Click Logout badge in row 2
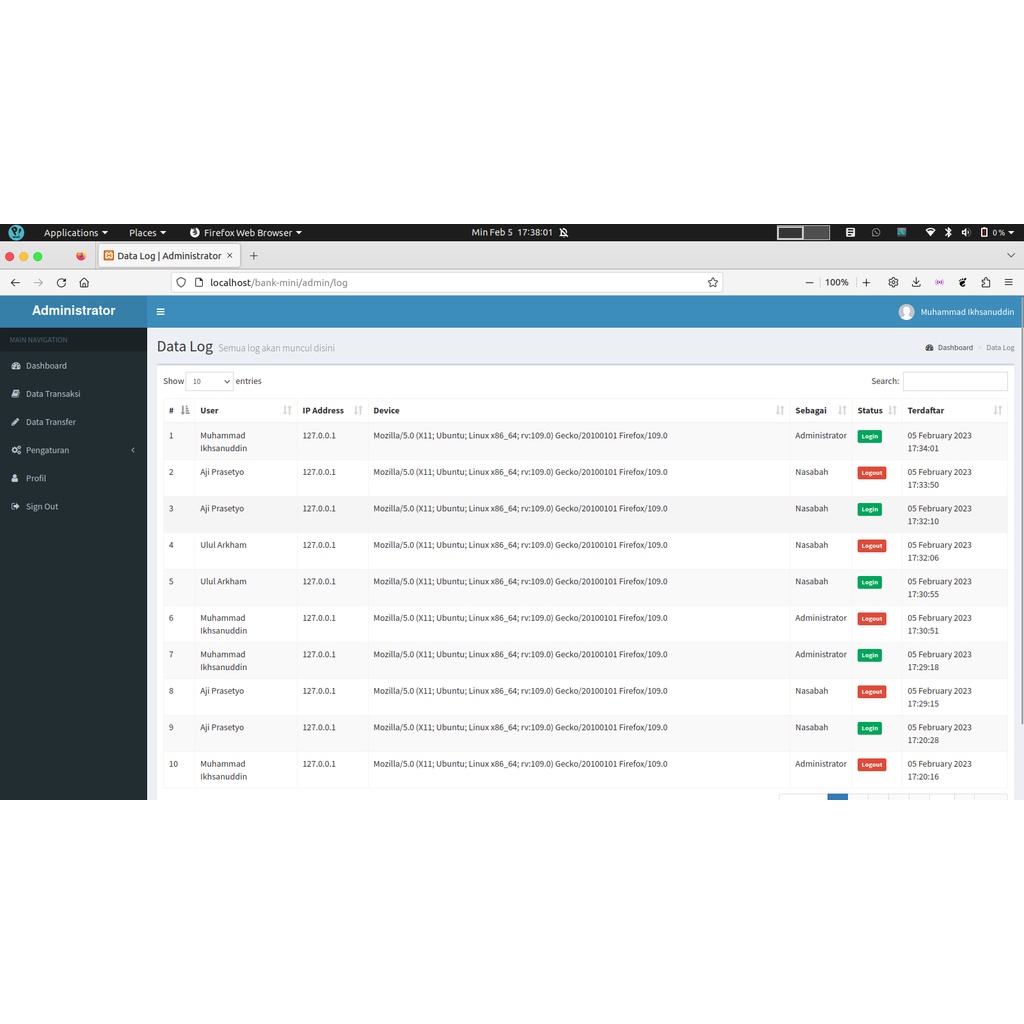Screen dimensions: 1024x1024 click(x=872, y=473)
